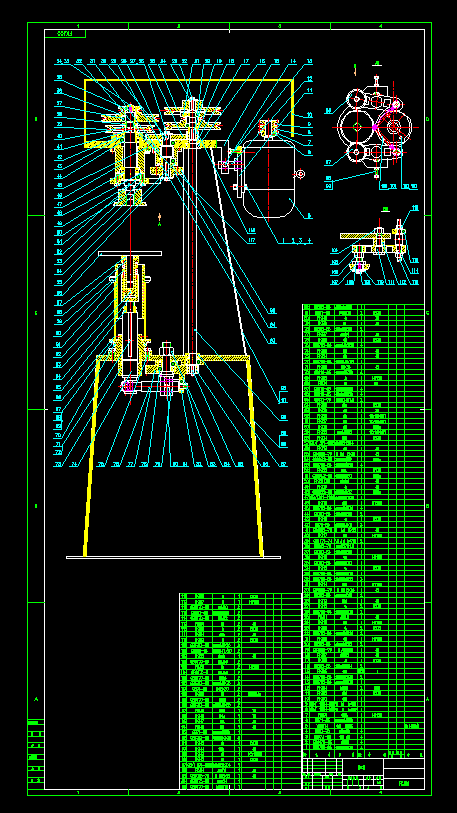This screenshot has width=457, height=813.
Task: Click the title block at bottom-right corner
Action: coord(363,774)
